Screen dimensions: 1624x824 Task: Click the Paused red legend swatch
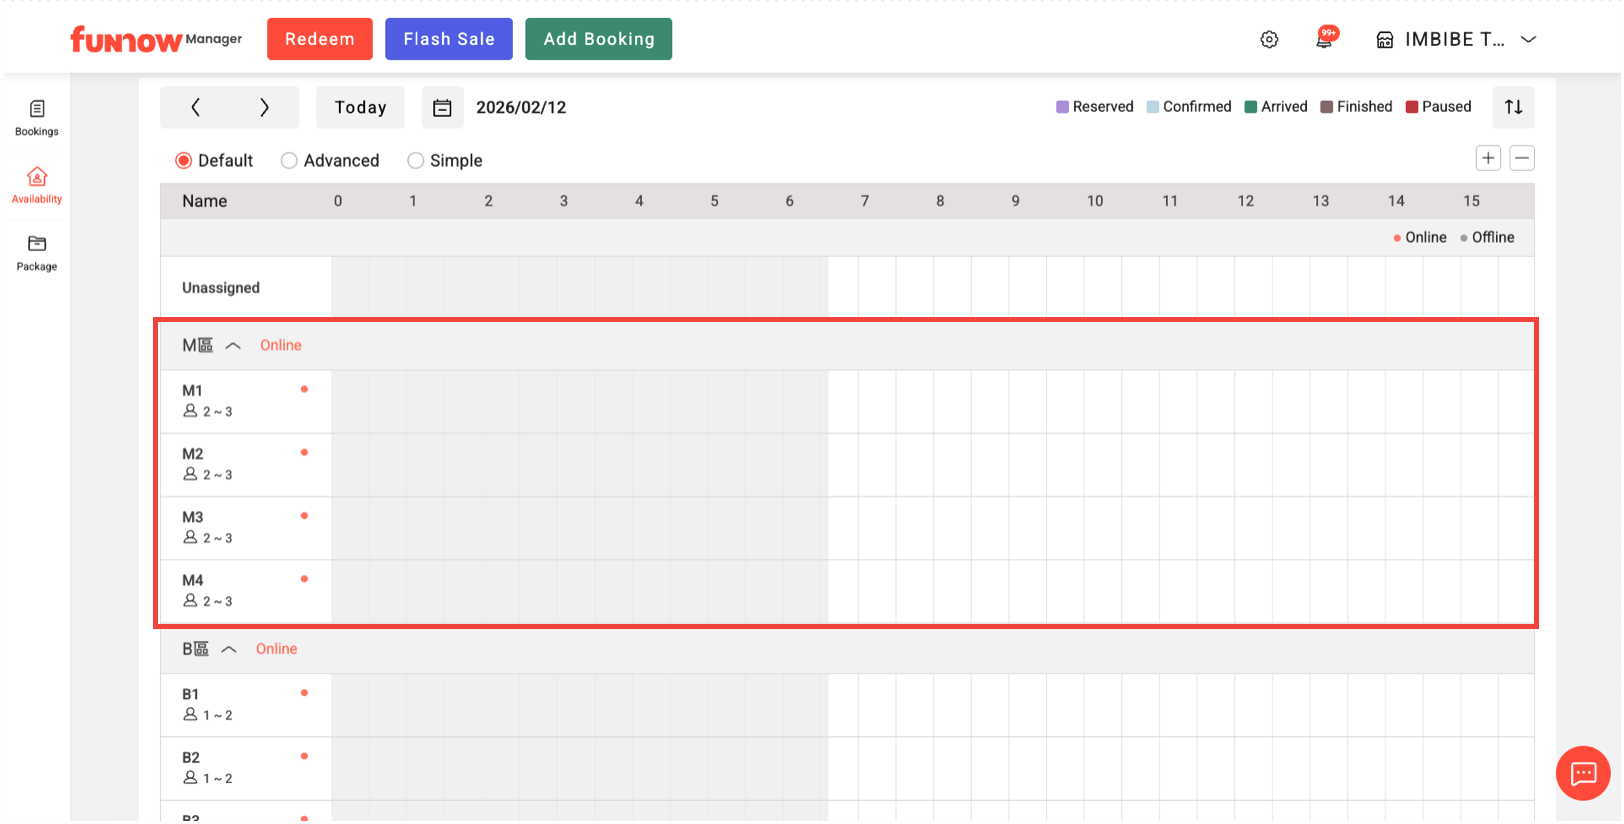click(1412, 107)
